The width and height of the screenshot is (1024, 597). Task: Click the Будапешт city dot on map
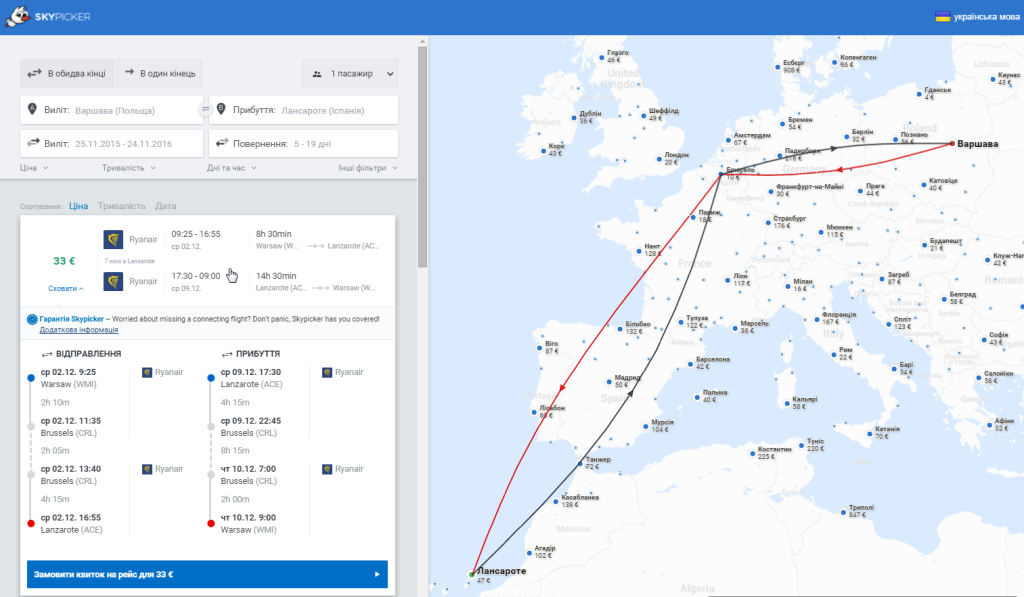coord(923,246)
